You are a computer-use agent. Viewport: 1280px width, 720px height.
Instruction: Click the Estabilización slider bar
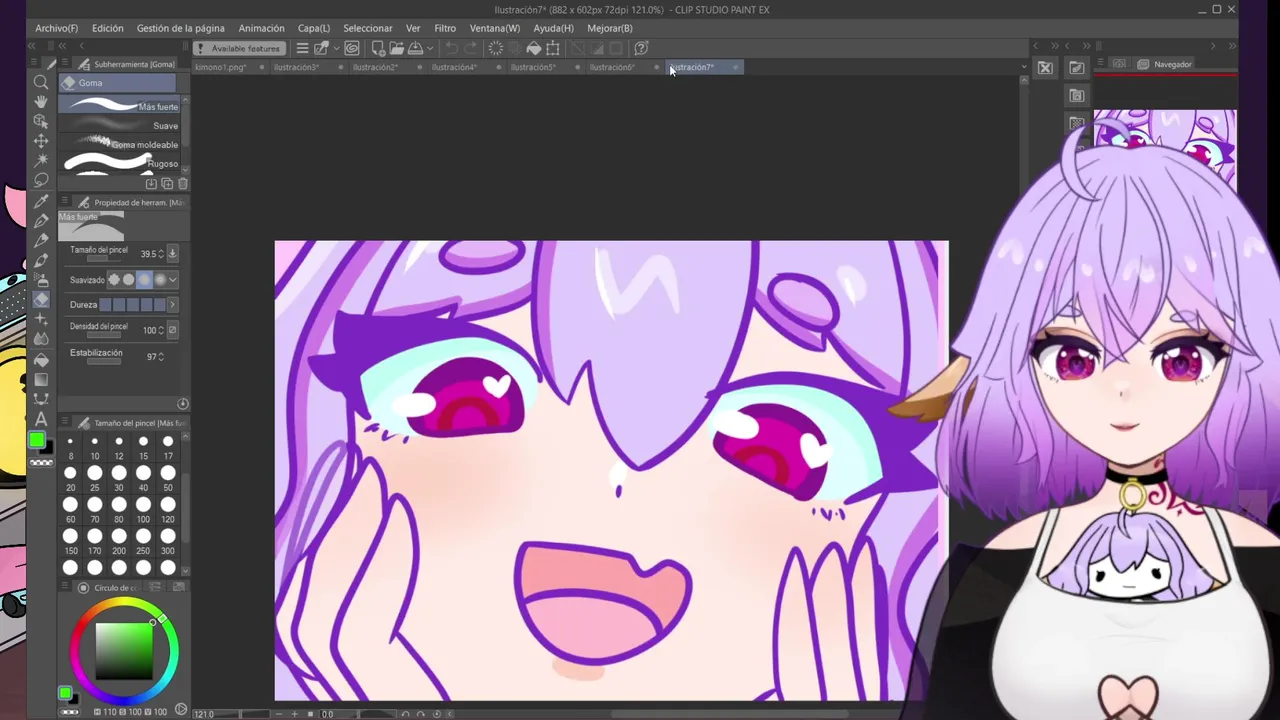104,362
